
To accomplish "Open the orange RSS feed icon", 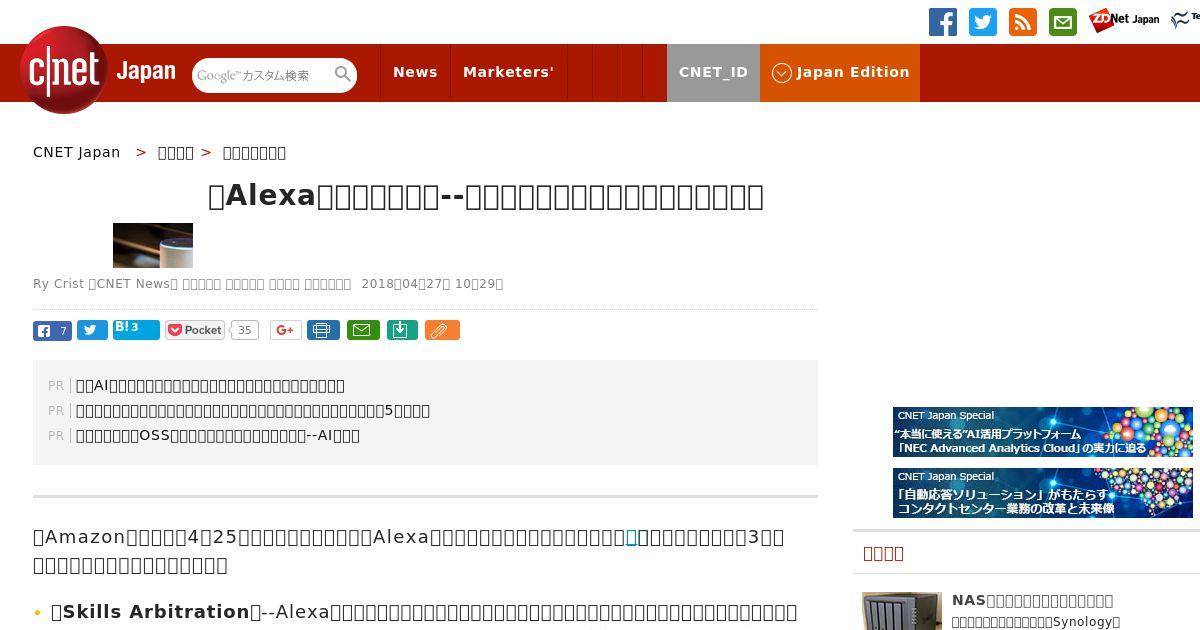I will pyautogui.click(x=1023, y=22).
